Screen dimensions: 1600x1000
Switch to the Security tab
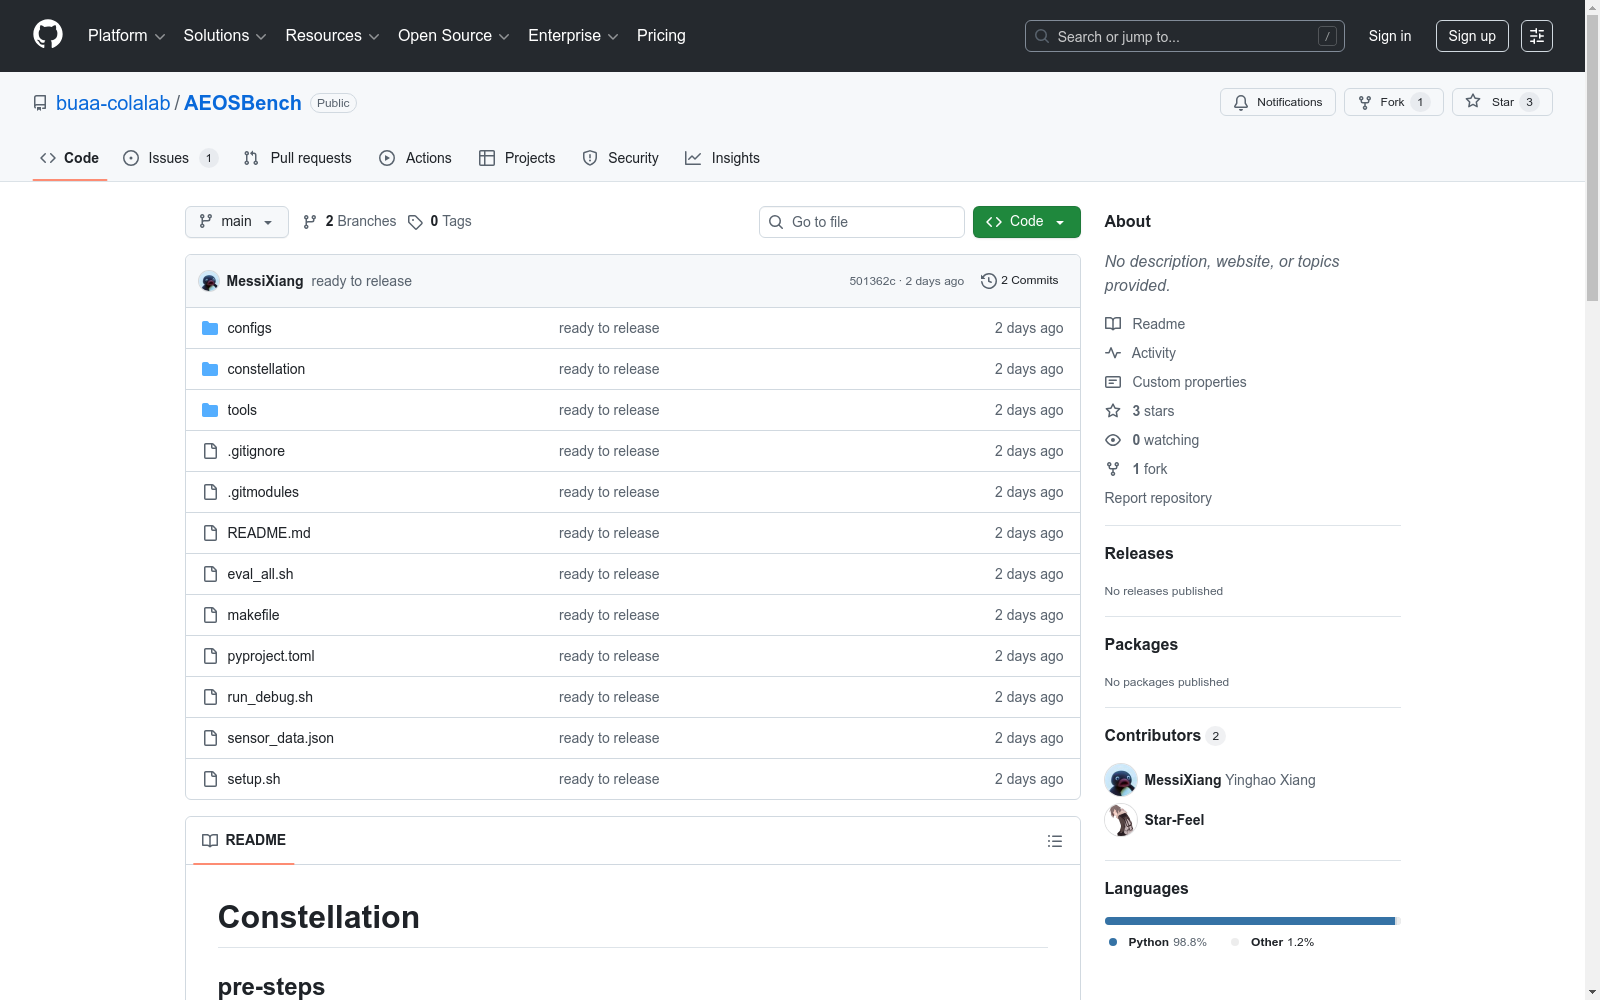pos(621,158)
